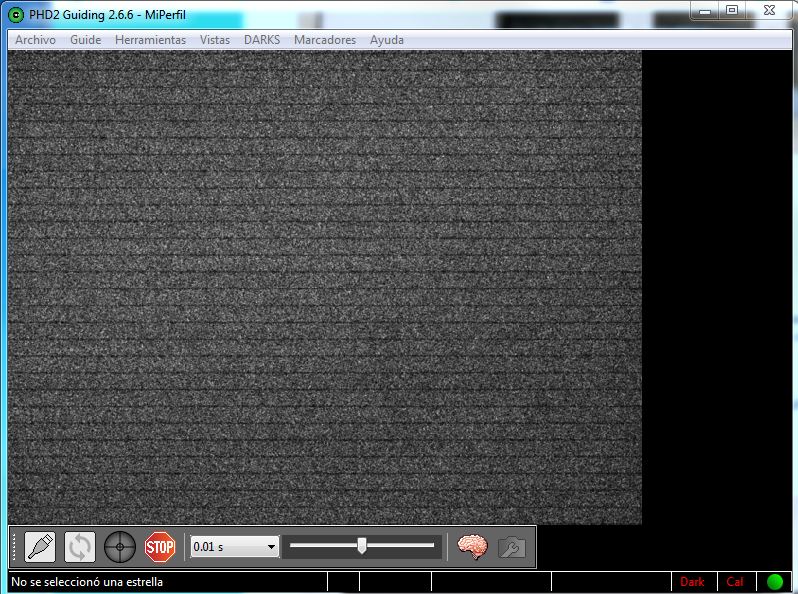Image resolution: width=798 pixels, height=594 pixels.
Task: Click the camera connect equipment icon
Action: pos(40,547)
